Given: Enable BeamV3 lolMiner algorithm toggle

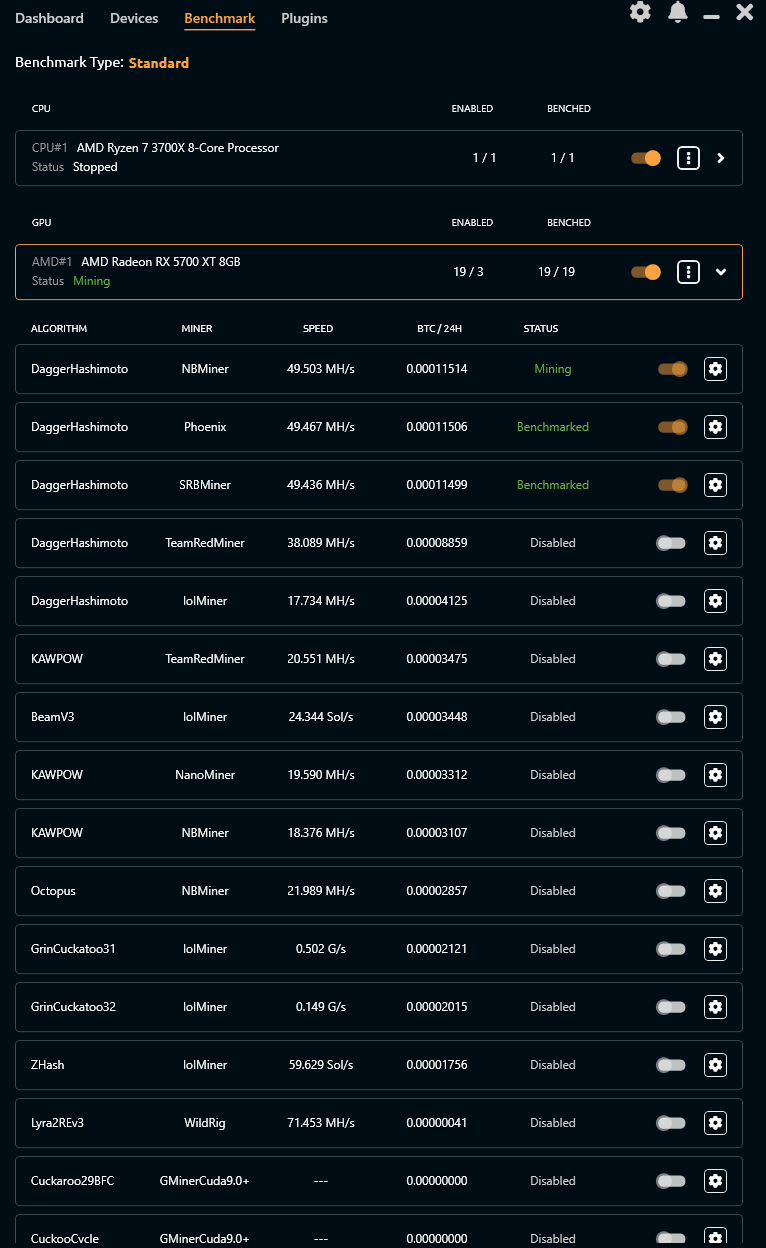Looking at the screenshot, I should (x=671, y=717).
